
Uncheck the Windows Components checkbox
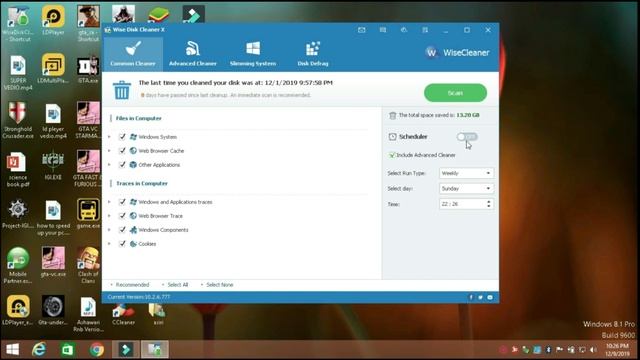click(122, 229)
